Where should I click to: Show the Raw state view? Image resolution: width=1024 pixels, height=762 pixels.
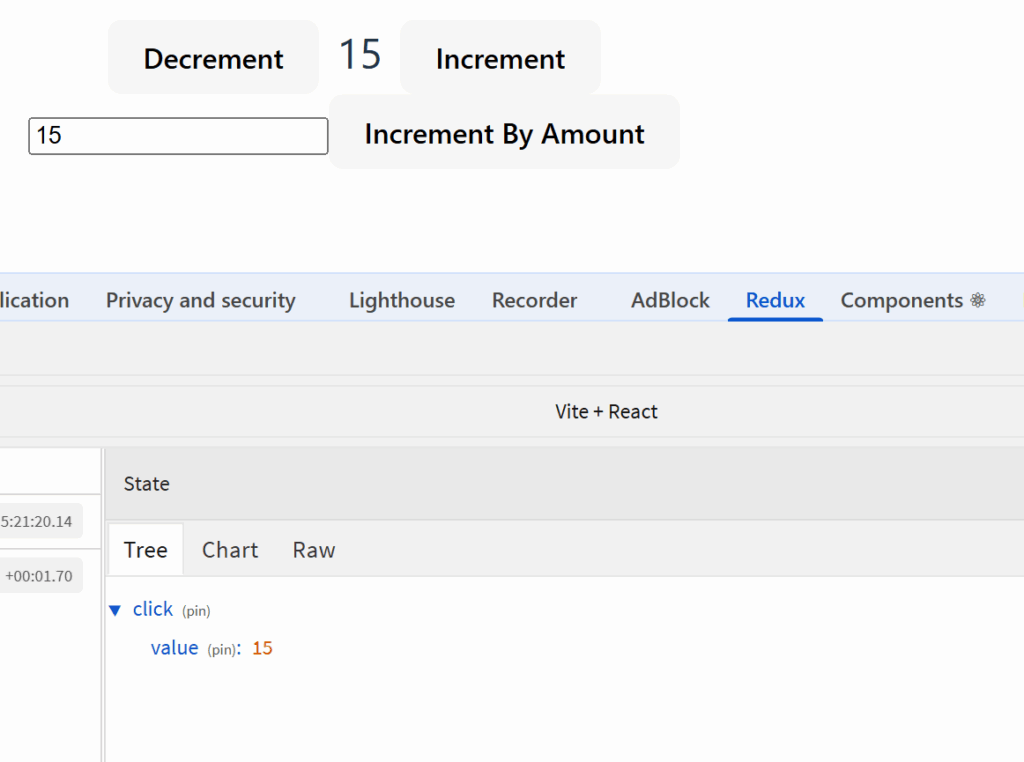[x=313, y=550]
